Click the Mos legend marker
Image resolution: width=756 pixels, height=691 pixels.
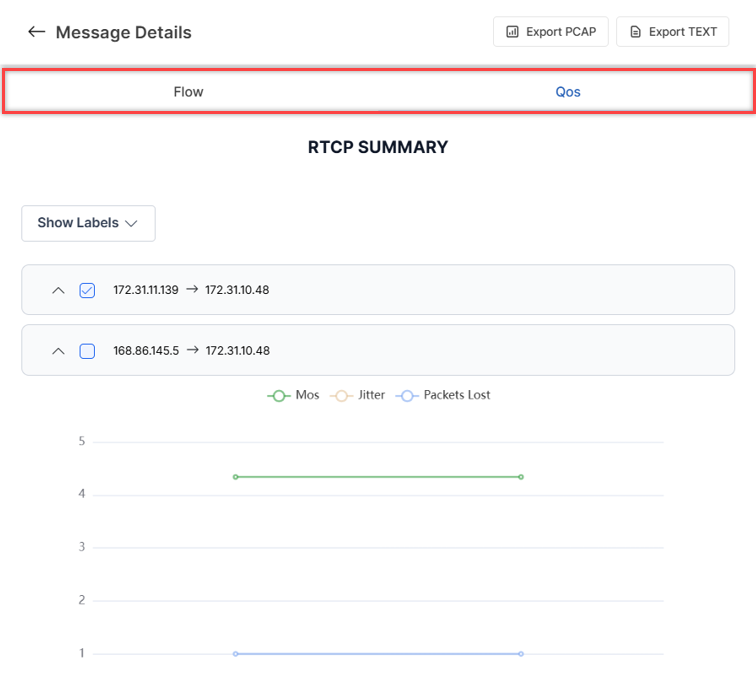[x=278, y=395]
